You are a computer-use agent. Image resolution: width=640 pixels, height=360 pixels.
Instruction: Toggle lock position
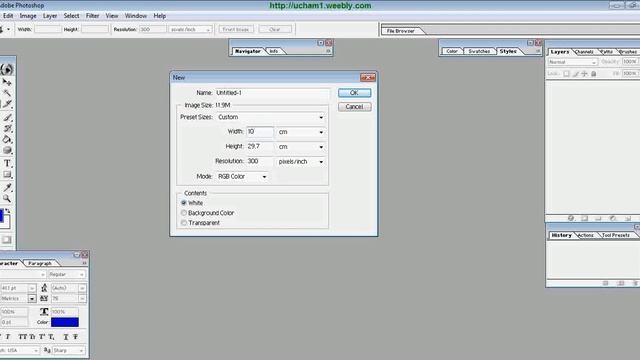(x=584, y=74)
